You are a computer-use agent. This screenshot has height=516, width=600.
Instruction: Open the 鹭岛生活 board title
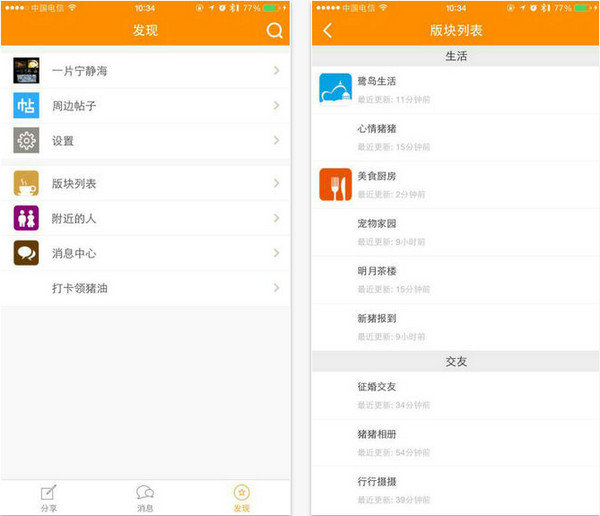377,81
